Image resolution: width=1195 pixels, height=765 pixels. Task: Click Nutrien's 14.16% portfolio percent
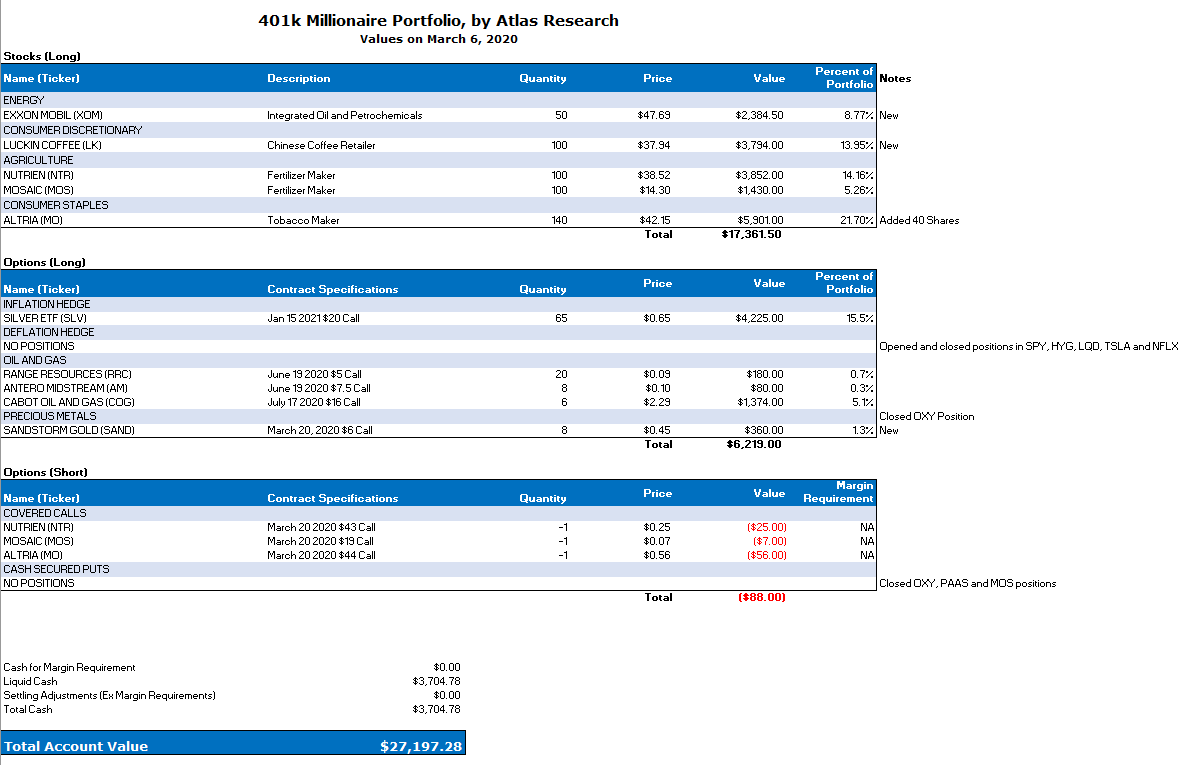coord(858,175)
